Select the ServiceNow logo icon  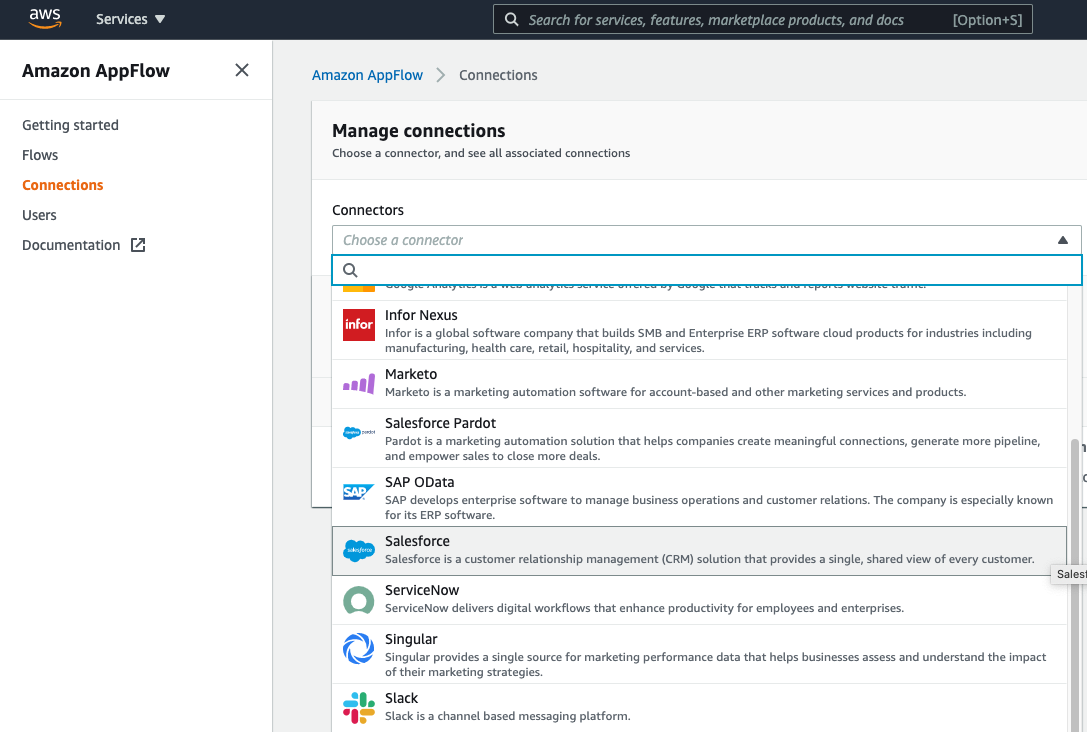[x=359, y=600]
